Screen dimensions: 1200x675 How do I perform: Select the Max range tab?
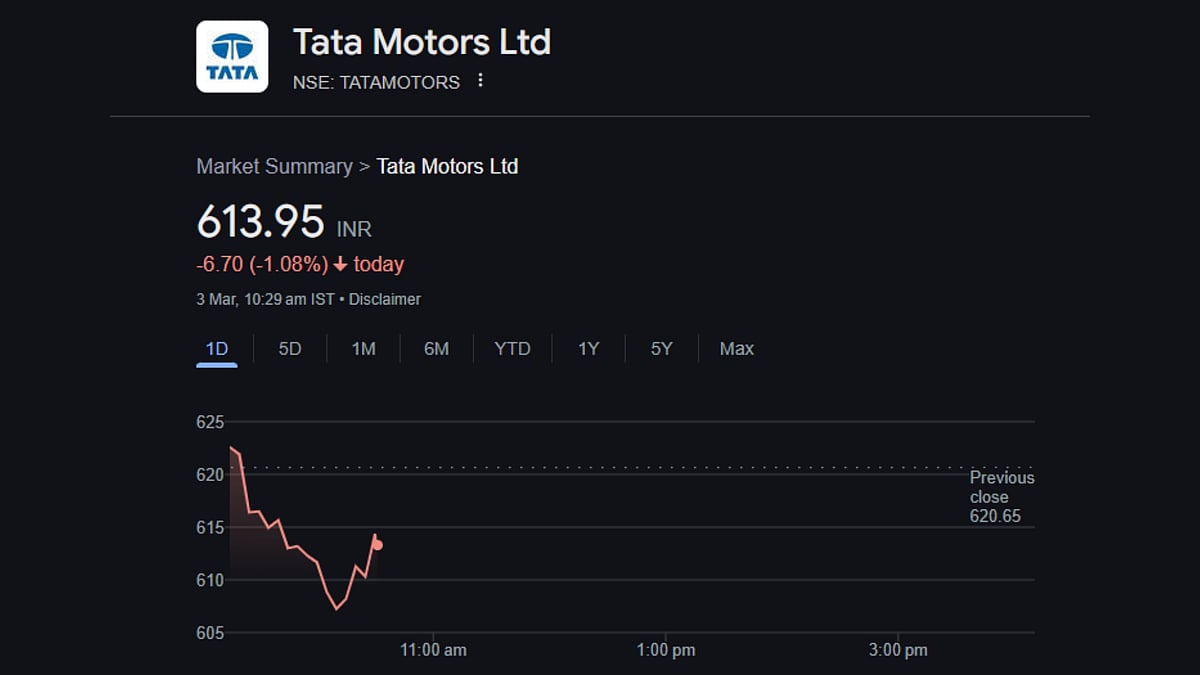coord(736,349)
